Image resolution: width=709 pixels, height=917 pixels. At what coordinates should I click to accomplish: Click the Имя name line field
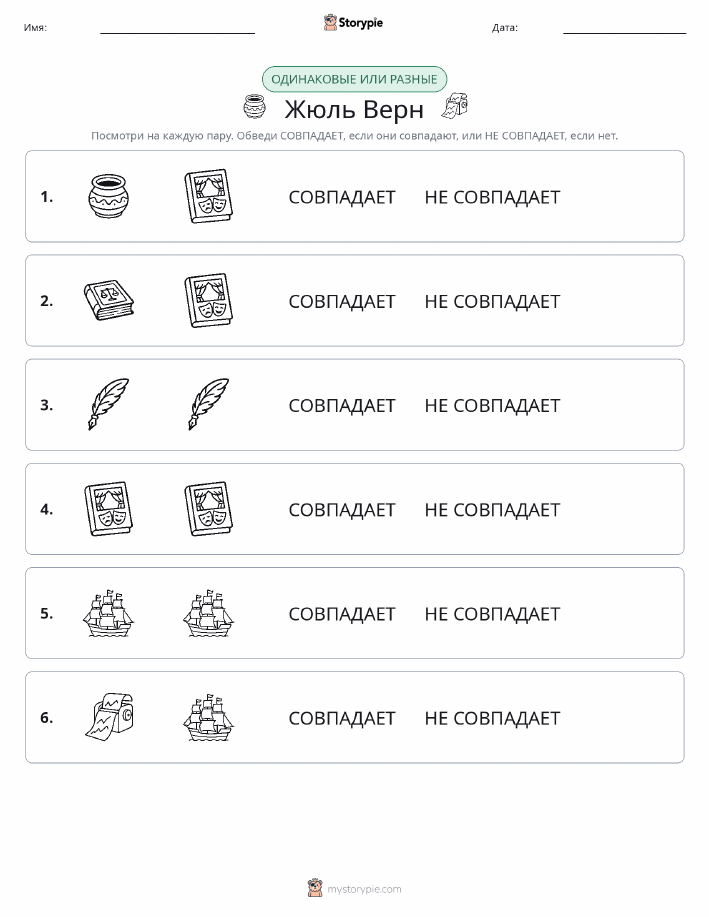click(177, 28)
